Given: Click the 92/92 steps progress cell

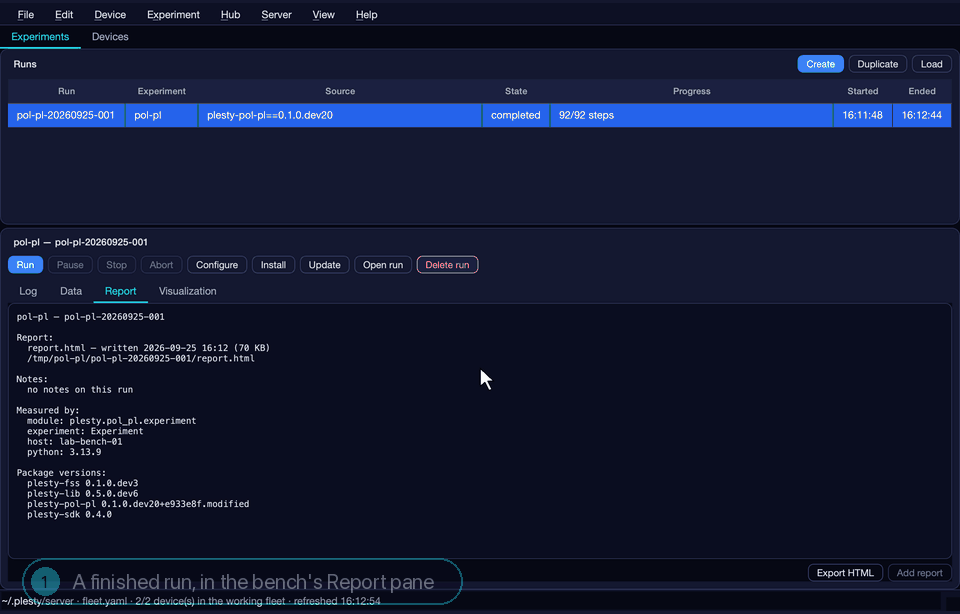Looking at the screenshot, I should (691, 115).
